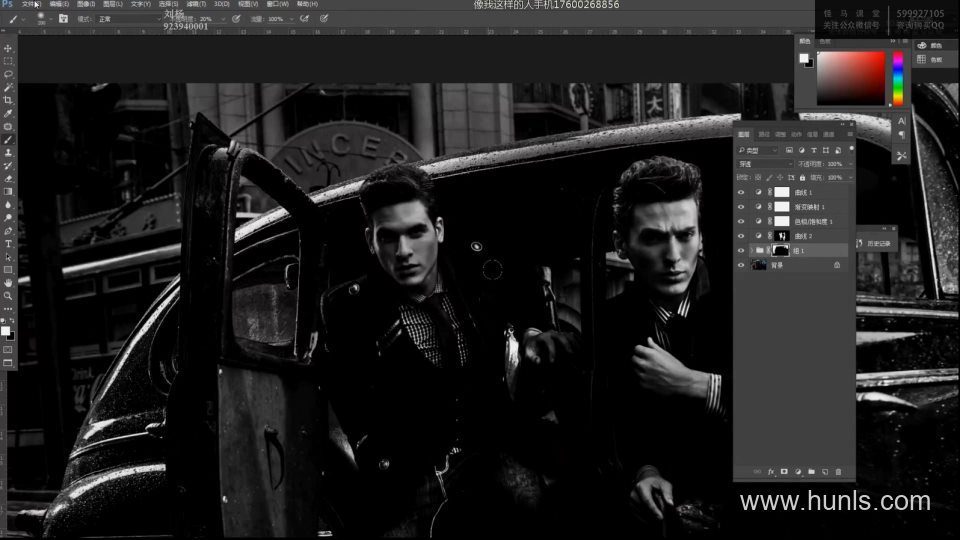Select the Move tool
The height and width of the screenshot is (540, 960).
coord(8,48)
